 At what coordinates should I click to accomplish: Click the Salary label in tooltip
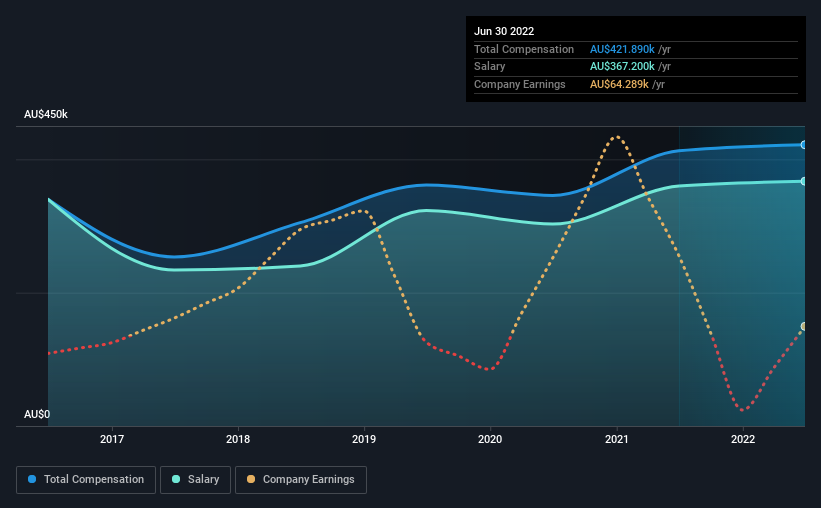(490, 67)
